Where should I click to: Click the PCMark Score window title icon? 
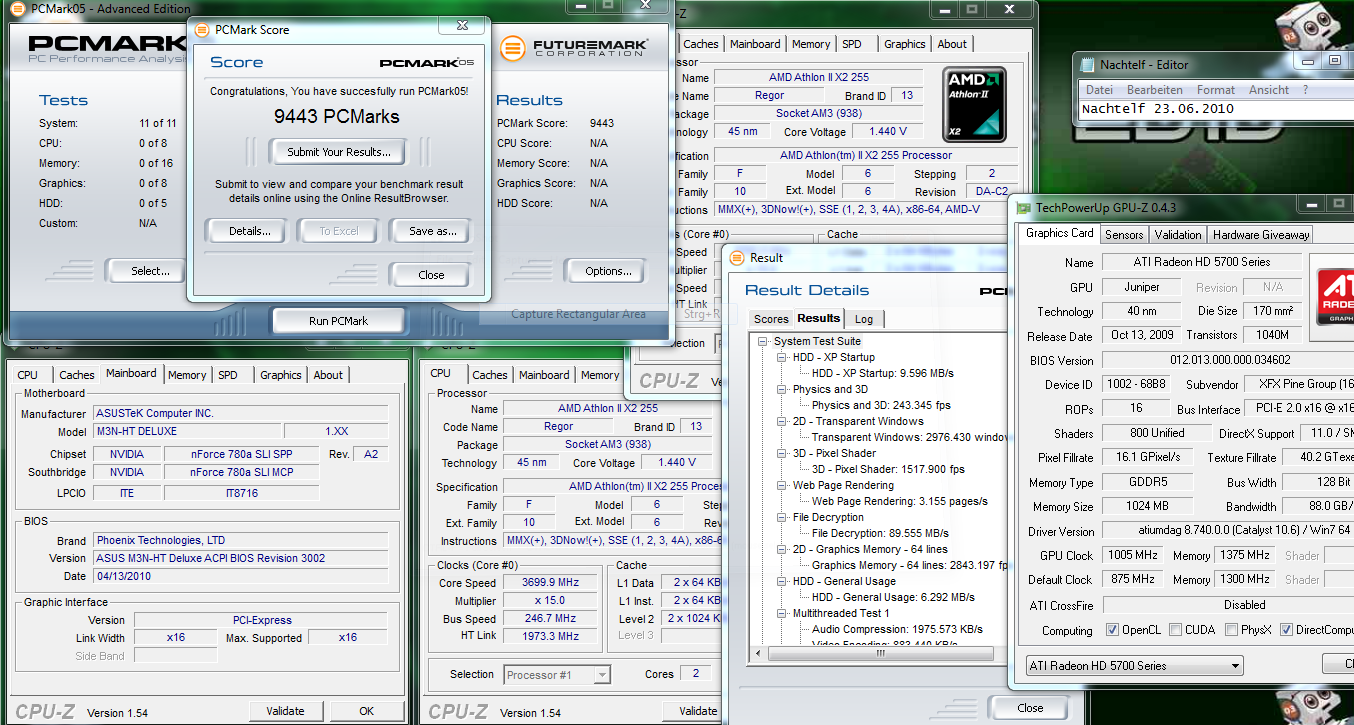pyautogui.click(x=201, y=30)
